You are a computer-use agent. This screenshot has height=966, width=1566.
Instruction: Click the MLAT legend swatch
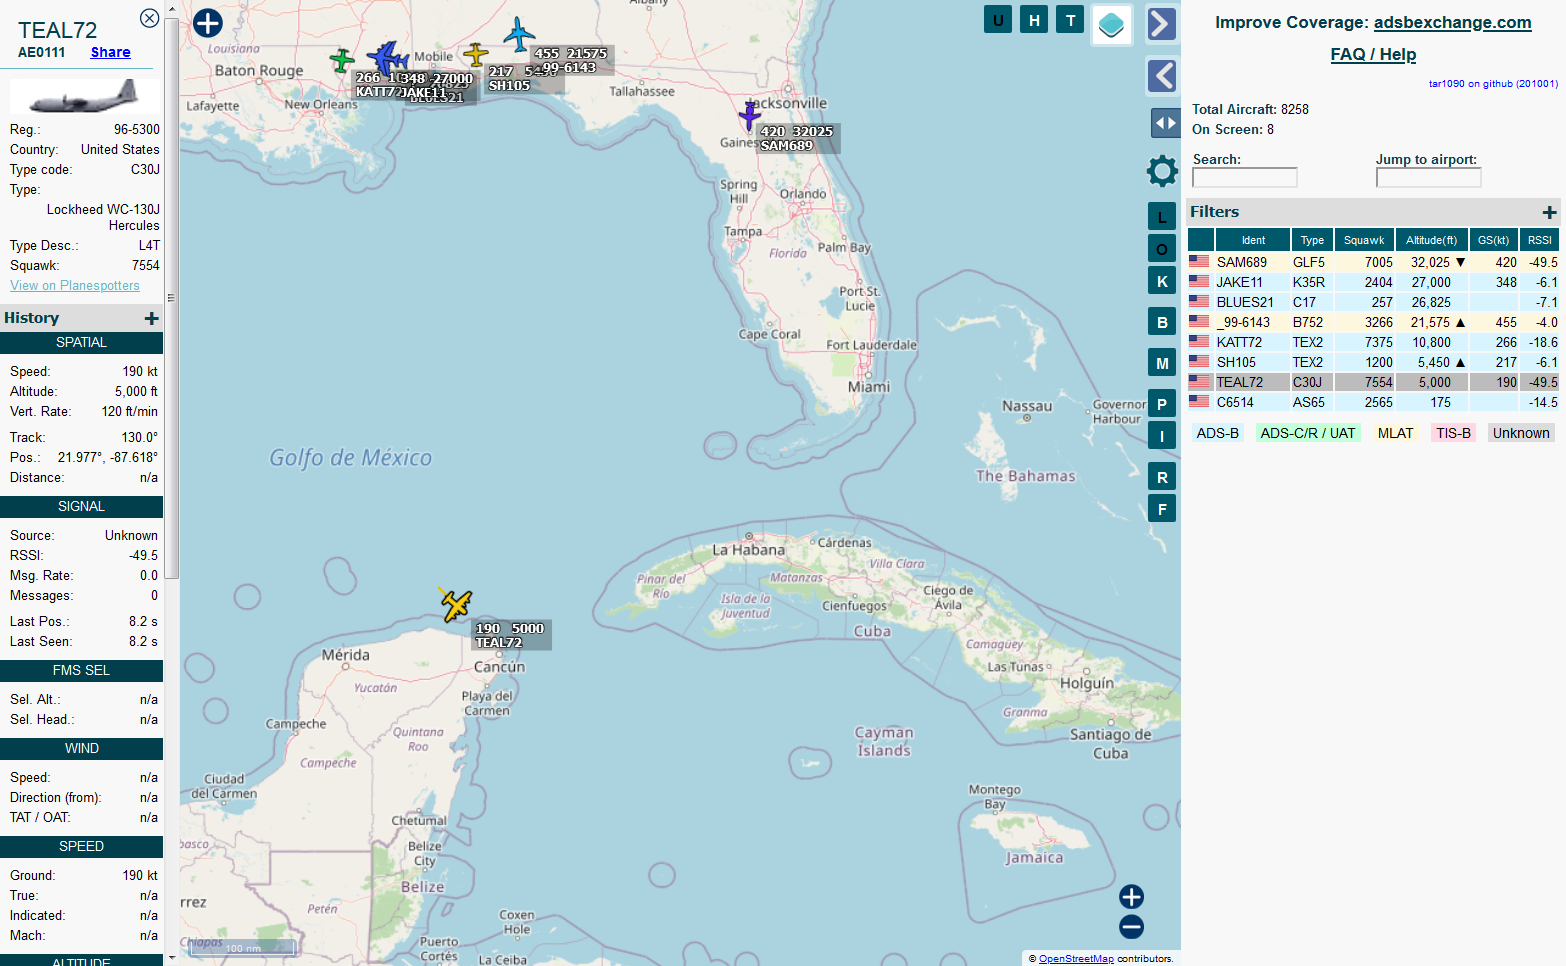[x=1395, y=433]
